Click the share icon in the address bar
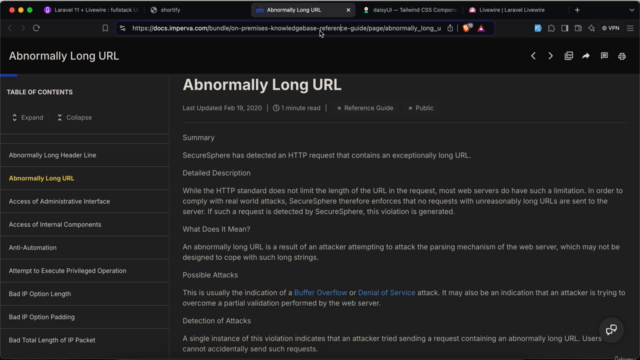 (450, 28)
